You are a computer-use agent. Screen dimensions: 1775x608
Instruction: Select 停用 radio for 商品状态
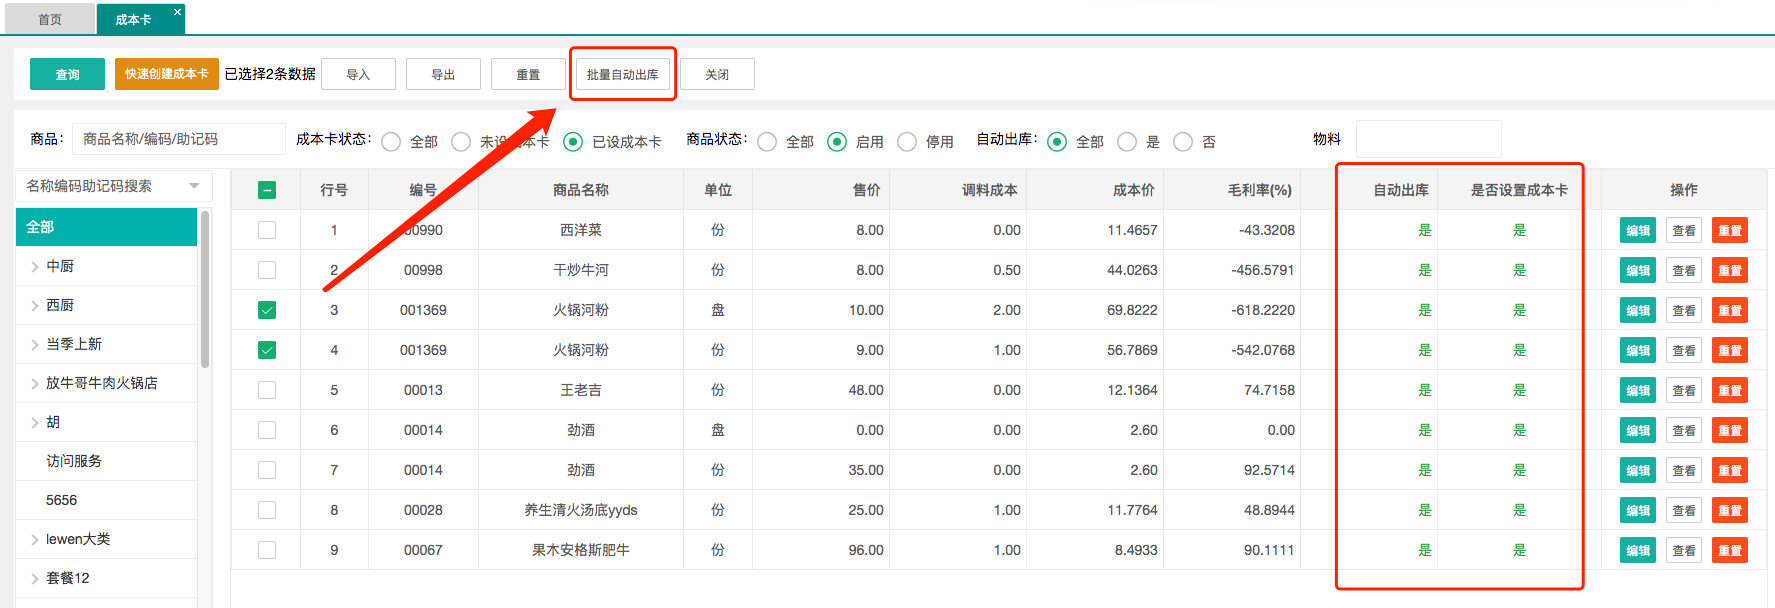(x=907, y=142)
